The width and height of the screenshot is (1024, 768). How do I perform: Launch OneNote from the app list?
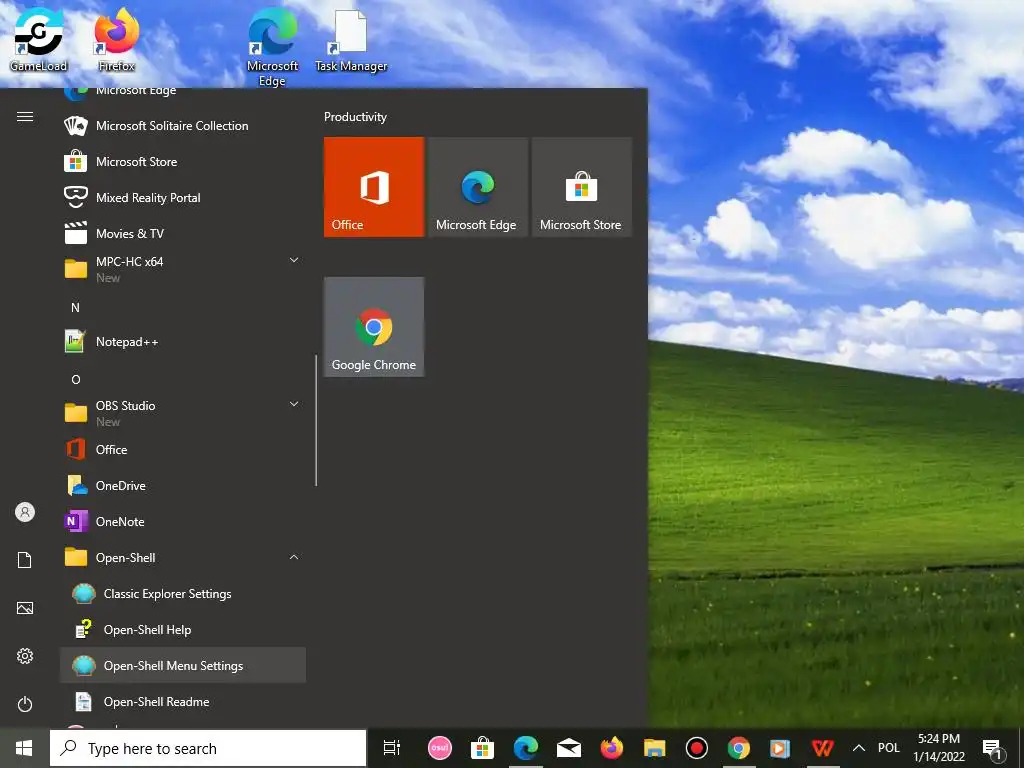tap(183, 521)
